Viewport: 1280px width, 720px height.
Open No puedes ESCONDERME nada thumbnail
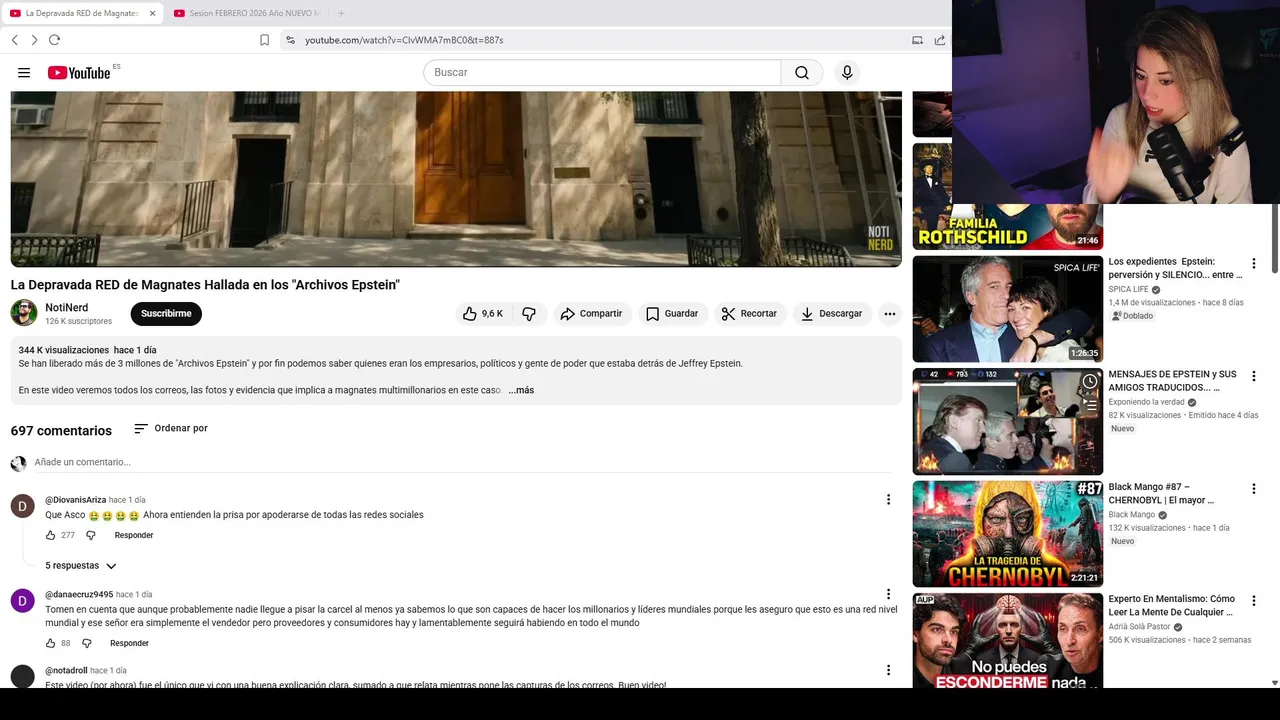[x=1007, y=641]
